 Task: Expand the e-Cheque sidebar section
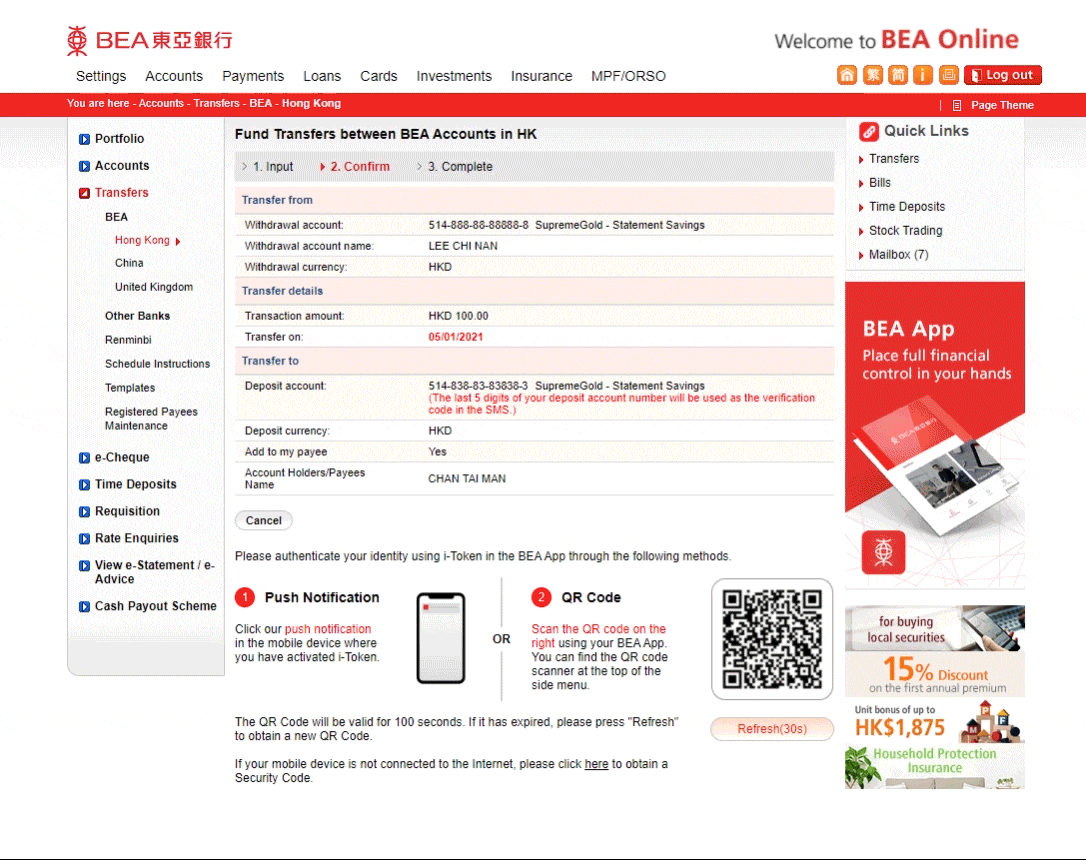(x=84, y=458)
